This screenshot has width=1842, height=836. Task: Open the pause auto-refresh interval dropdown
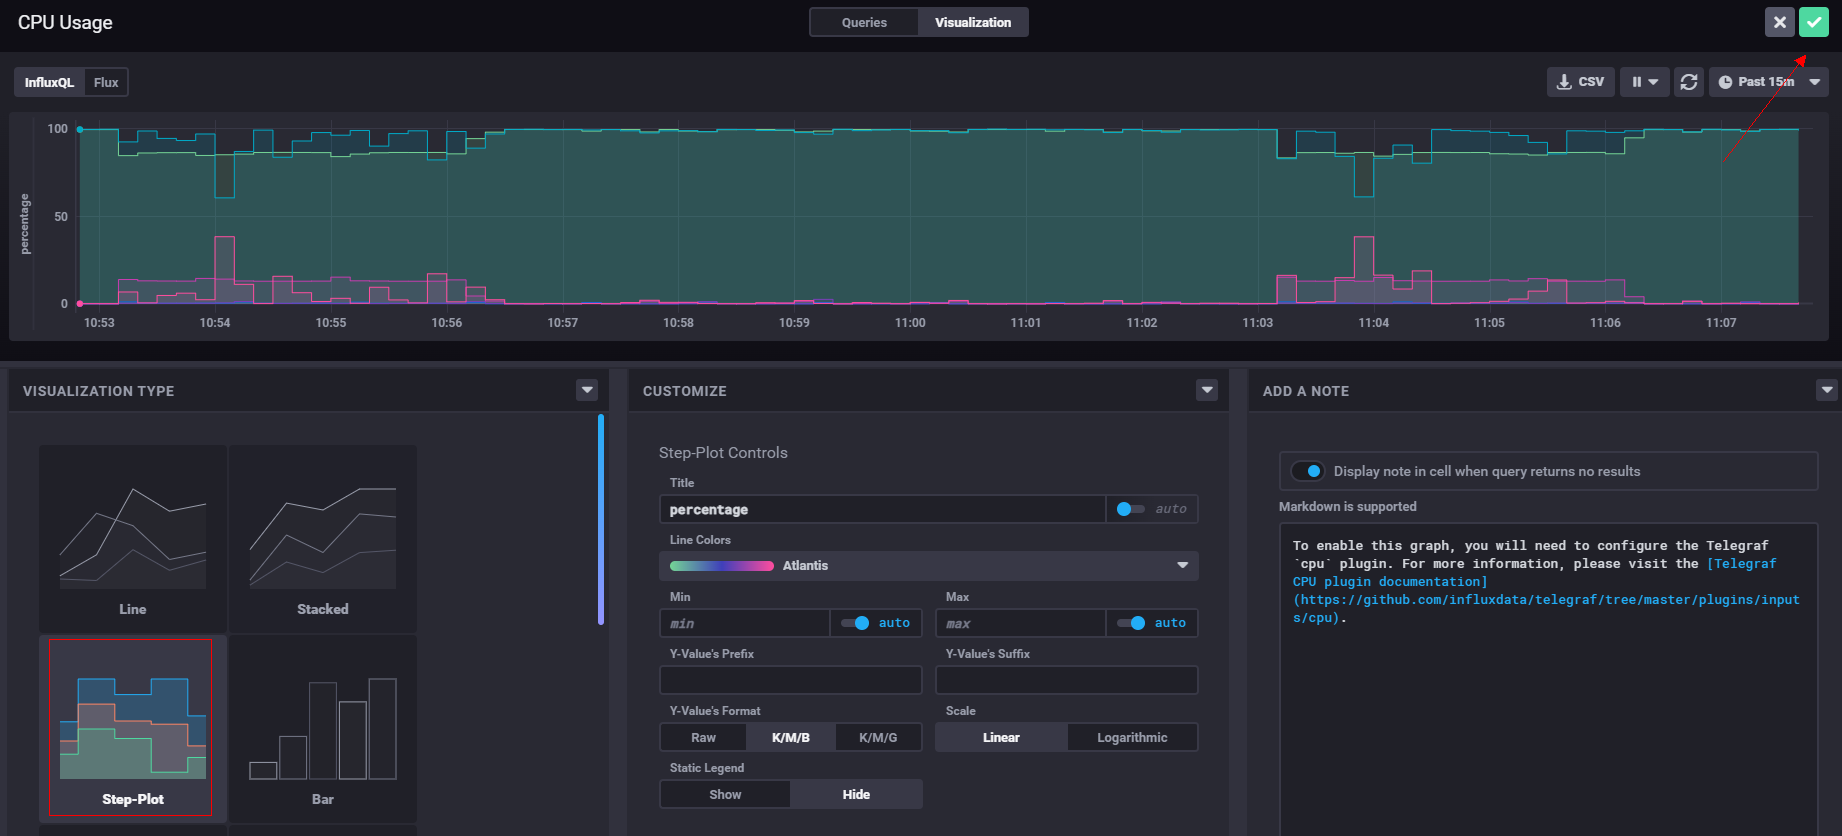pos(1644,82)
